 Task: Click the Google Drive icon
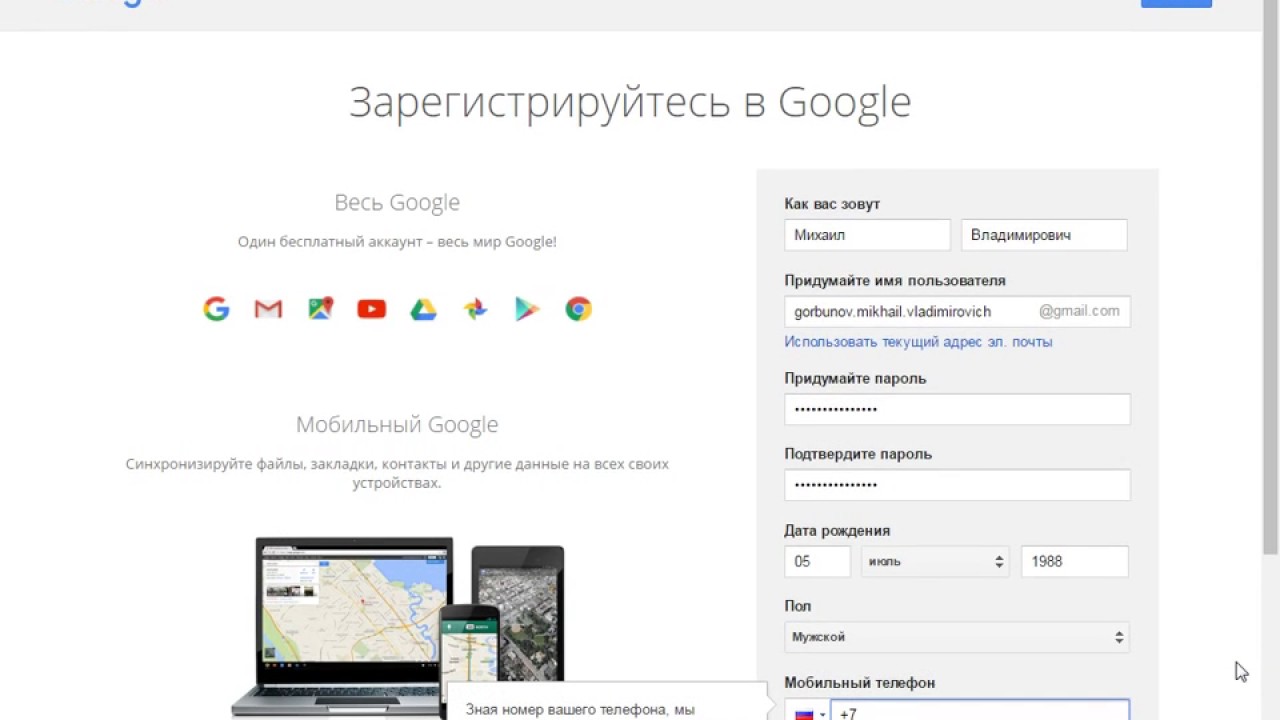tap(424, 309)
